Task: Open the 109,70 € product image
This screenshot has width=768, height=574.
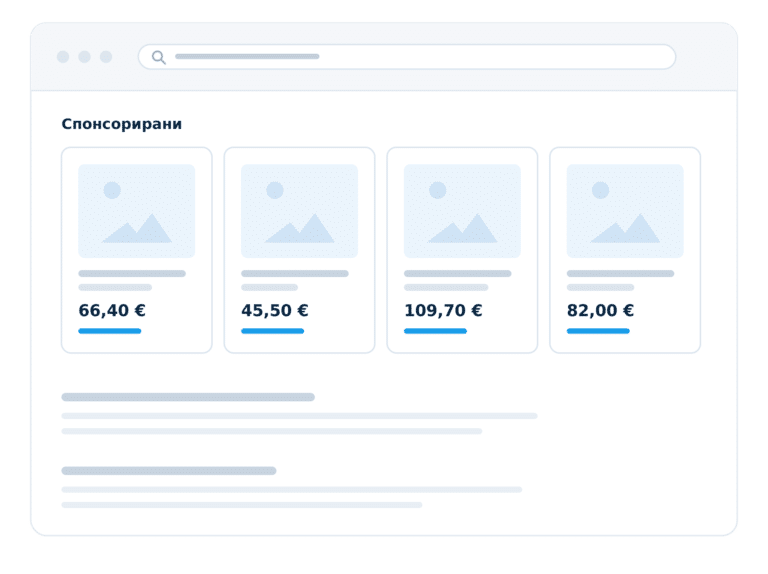Action: tap(462, 211)
